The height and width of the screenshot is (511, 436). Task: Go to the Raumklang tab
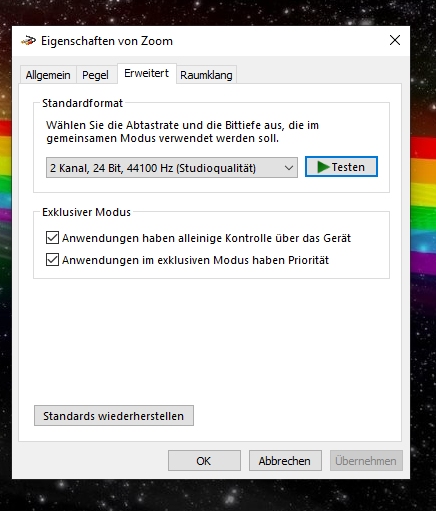coord(206,75)
